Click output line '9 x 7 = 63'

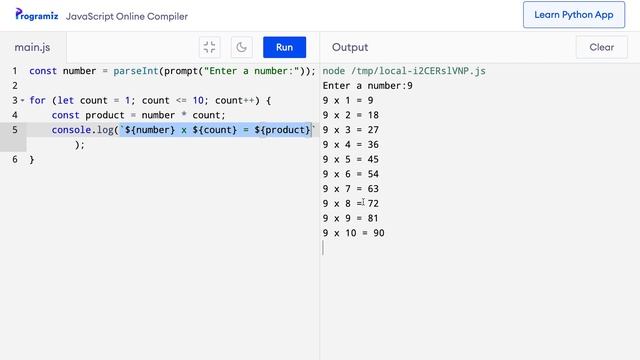(x=351, y=189)
